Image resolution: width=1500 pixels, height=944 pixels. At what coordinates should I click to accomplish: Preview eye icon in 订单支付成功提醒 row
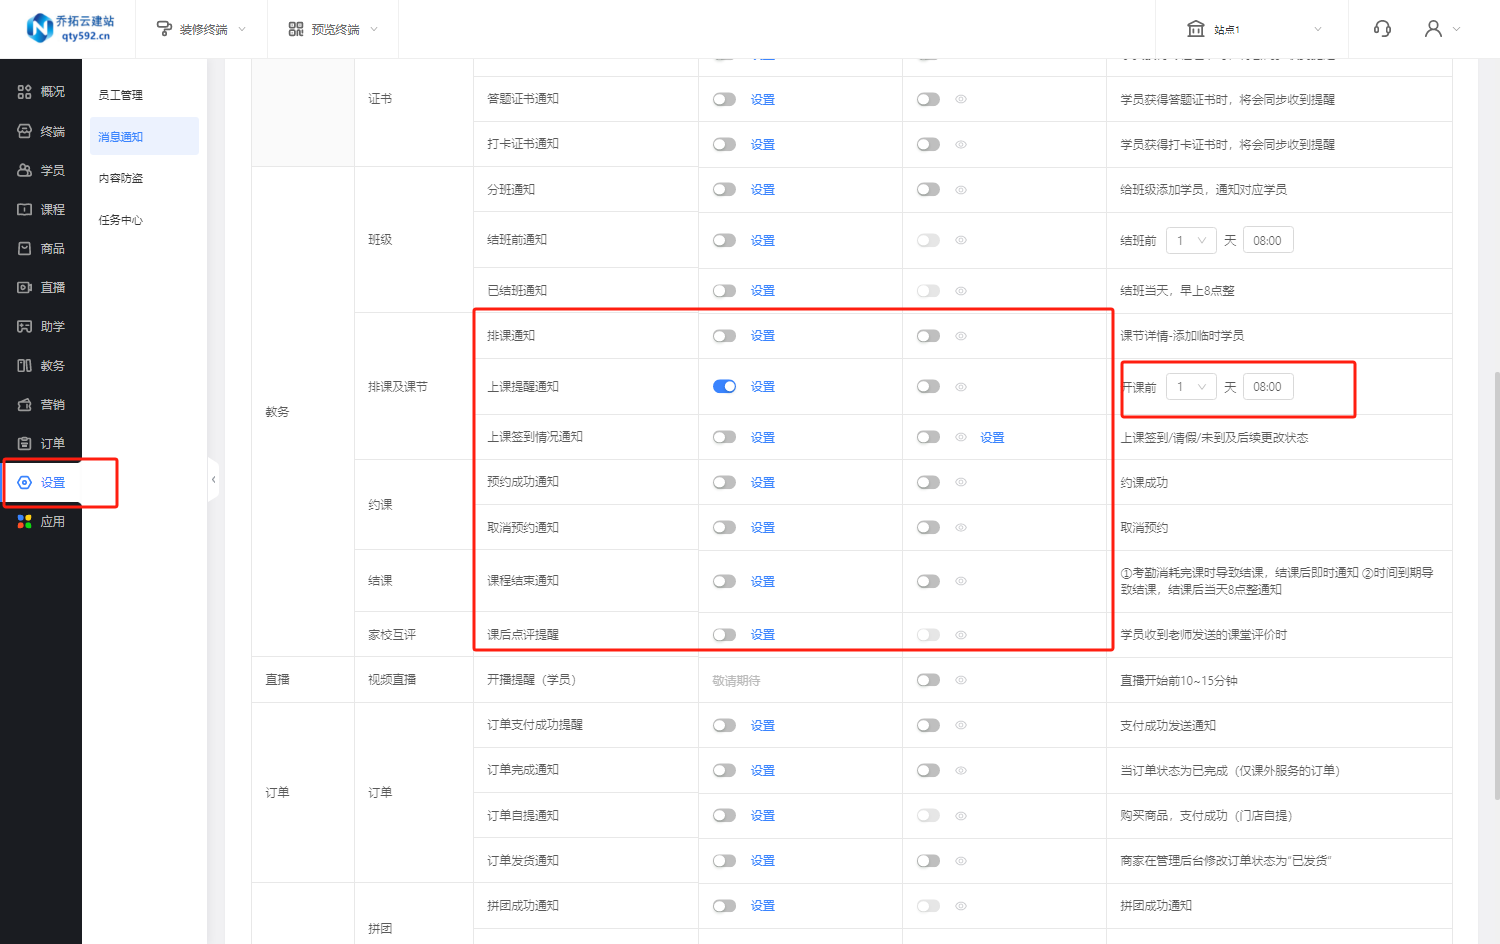pyautogui.click(x=961, y=725)
